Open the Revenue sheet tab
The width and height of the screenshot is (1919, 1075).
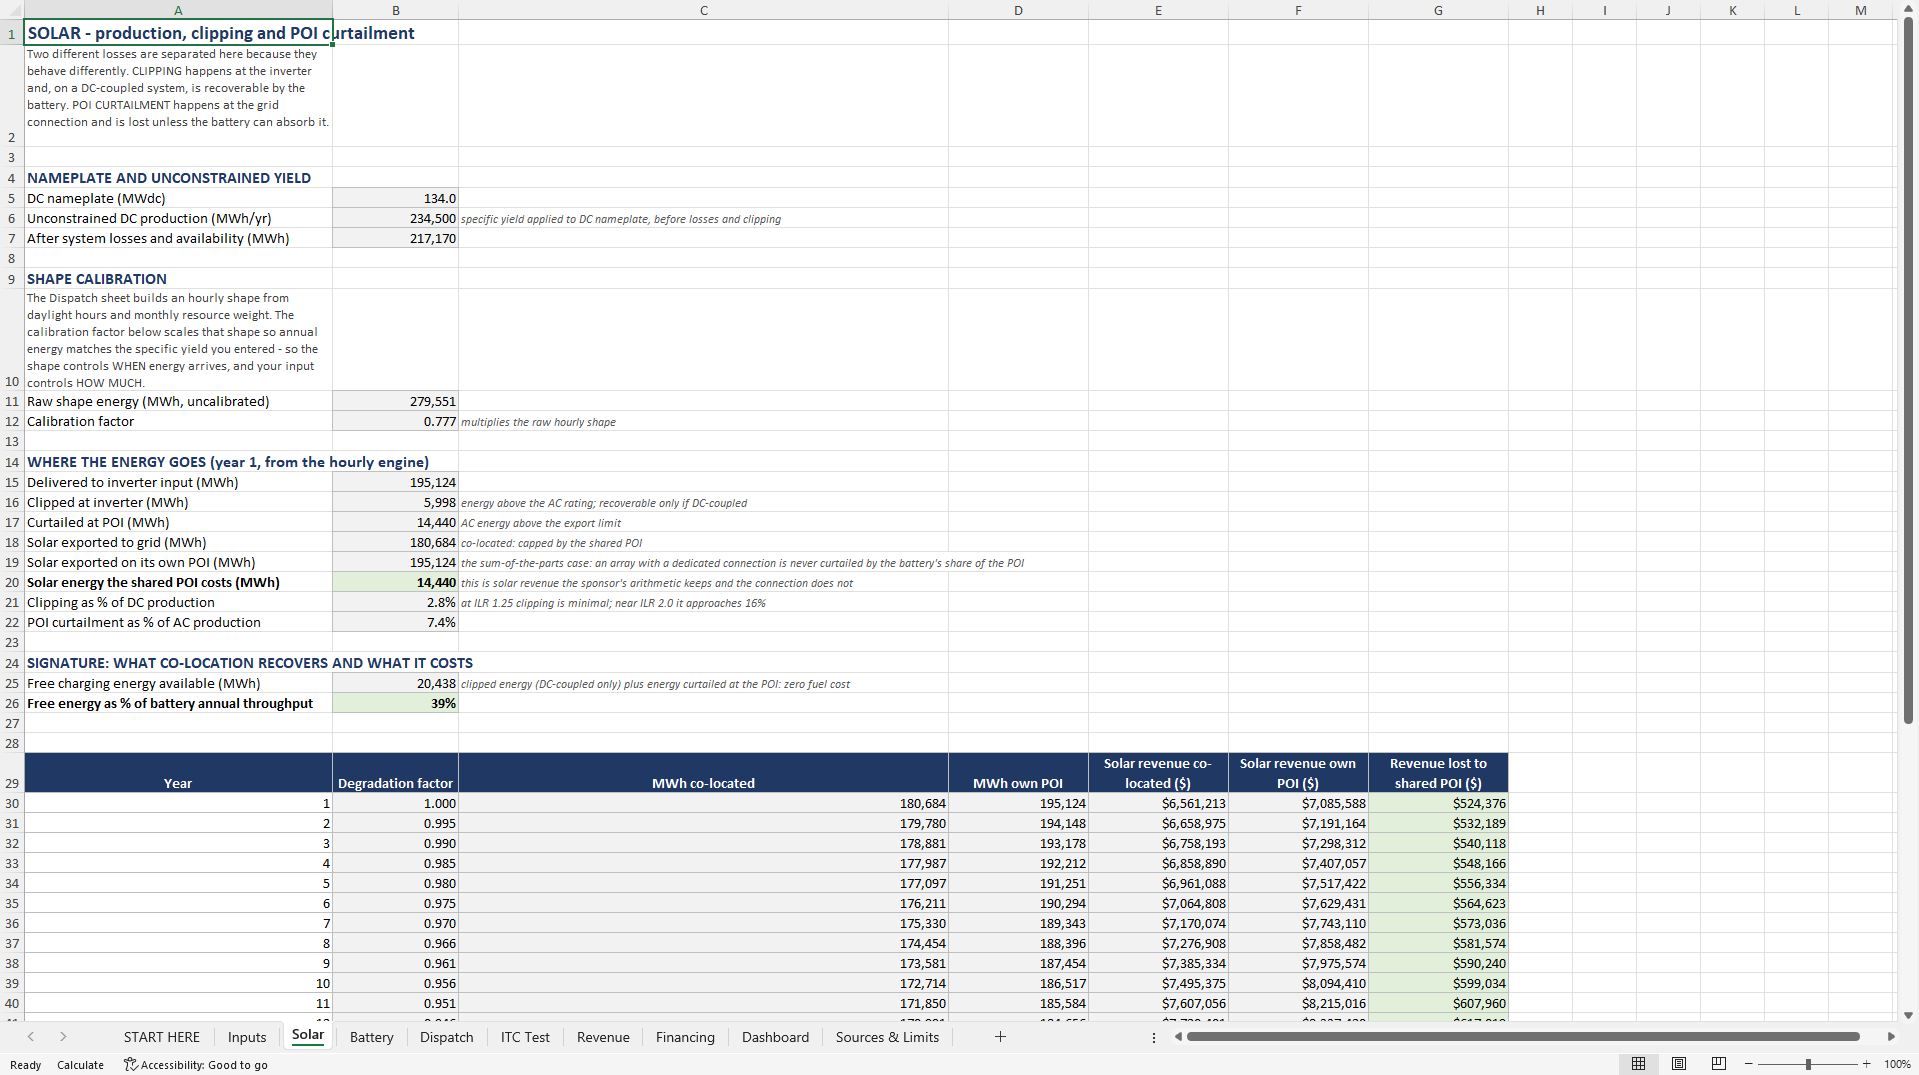(603, 1037)
